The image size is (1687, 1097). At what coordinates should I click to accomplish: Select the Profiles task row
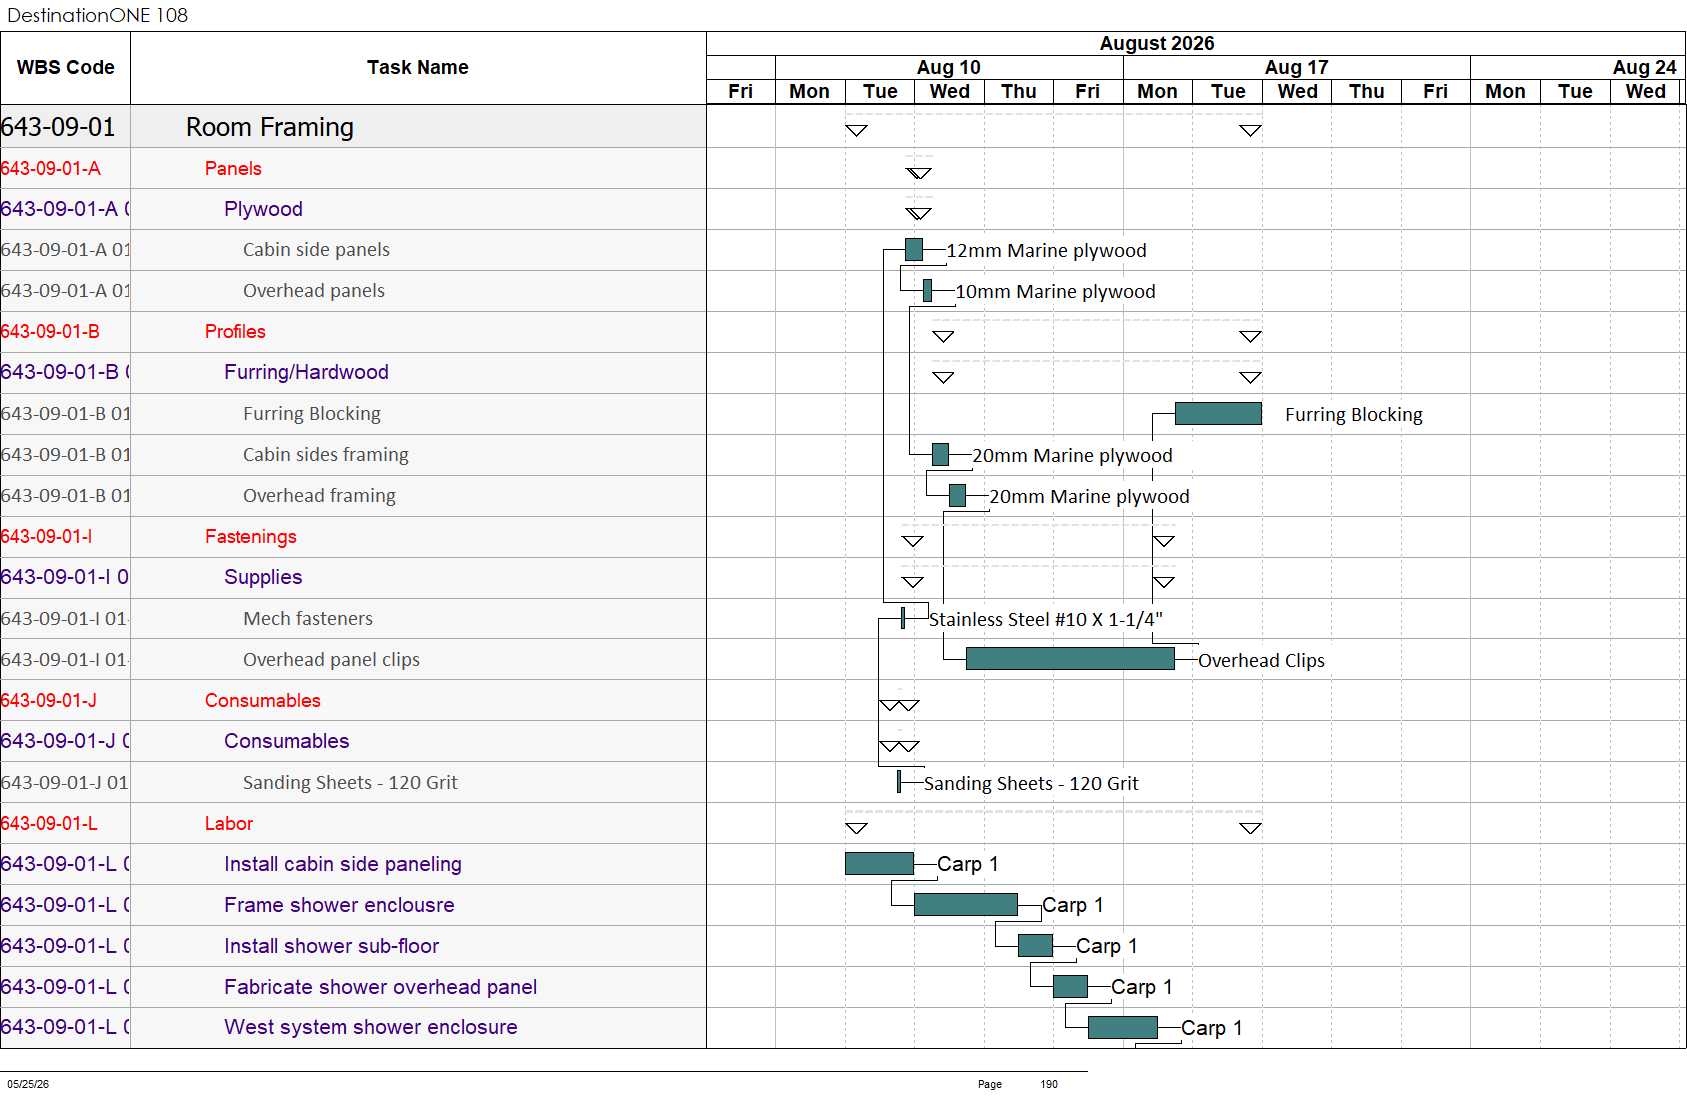(353, 331)
